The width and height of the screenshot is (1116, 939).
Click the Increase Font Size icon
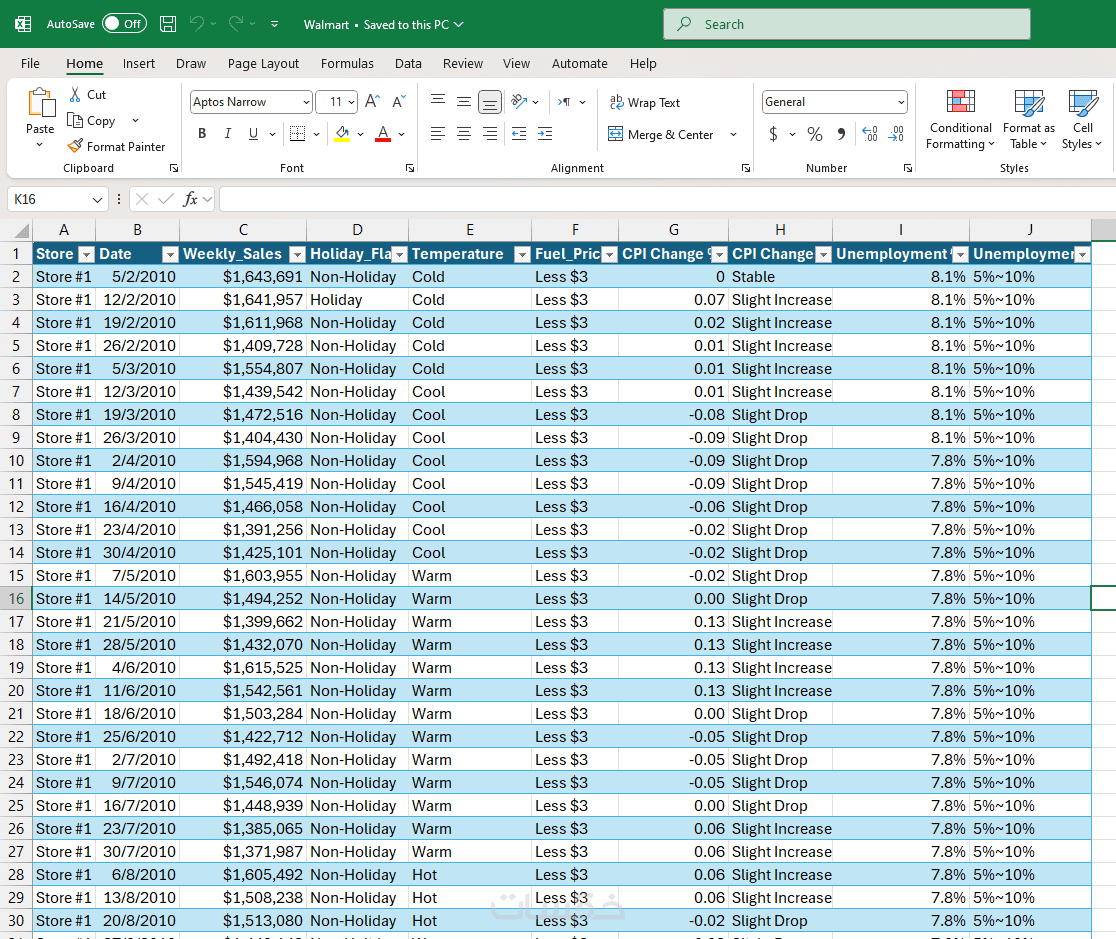coord(372,102)
